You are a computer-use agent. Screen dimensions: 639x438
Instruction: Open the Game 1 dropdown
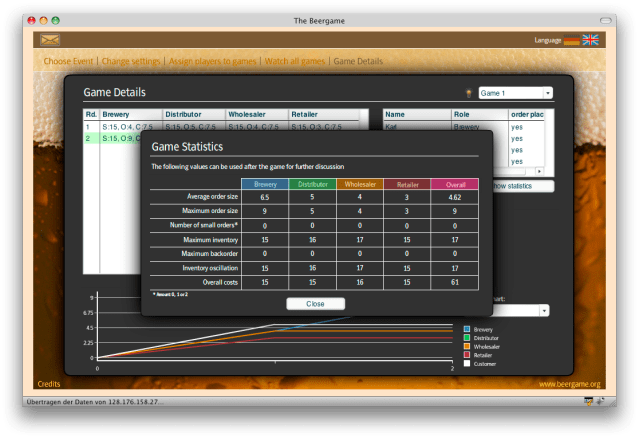pyautogui.click(x=516, y=93)
